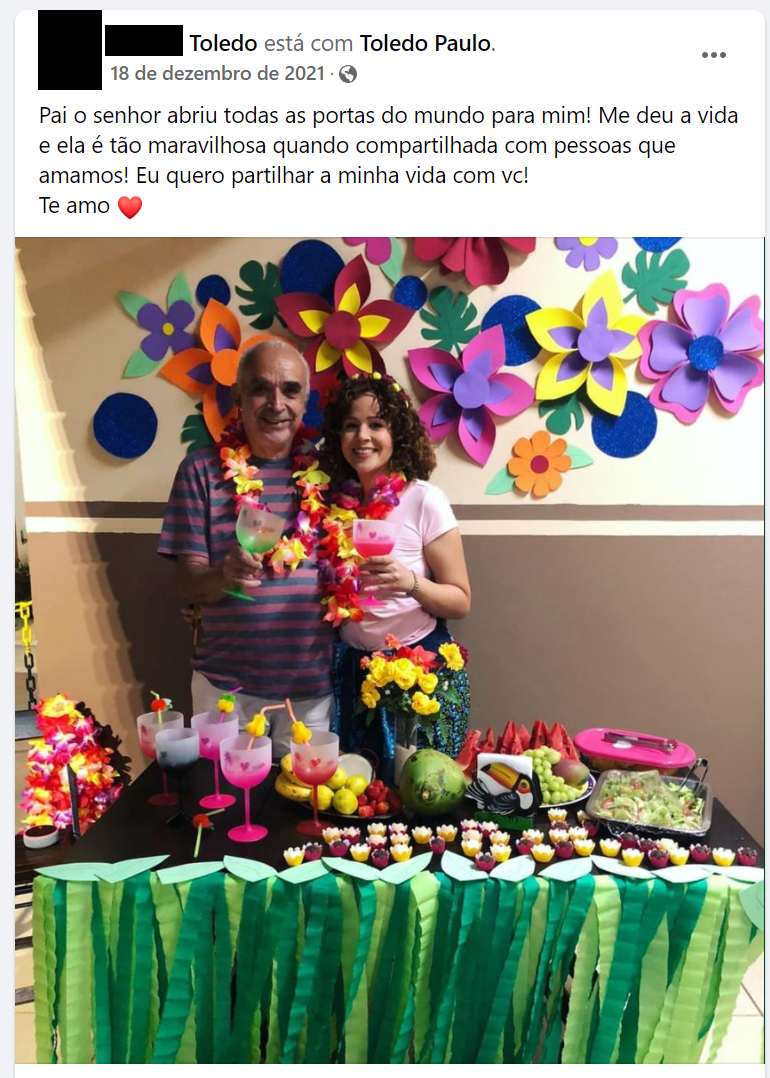Click the bunch of green grapes

pyautogui.click(x=553, y=776)
